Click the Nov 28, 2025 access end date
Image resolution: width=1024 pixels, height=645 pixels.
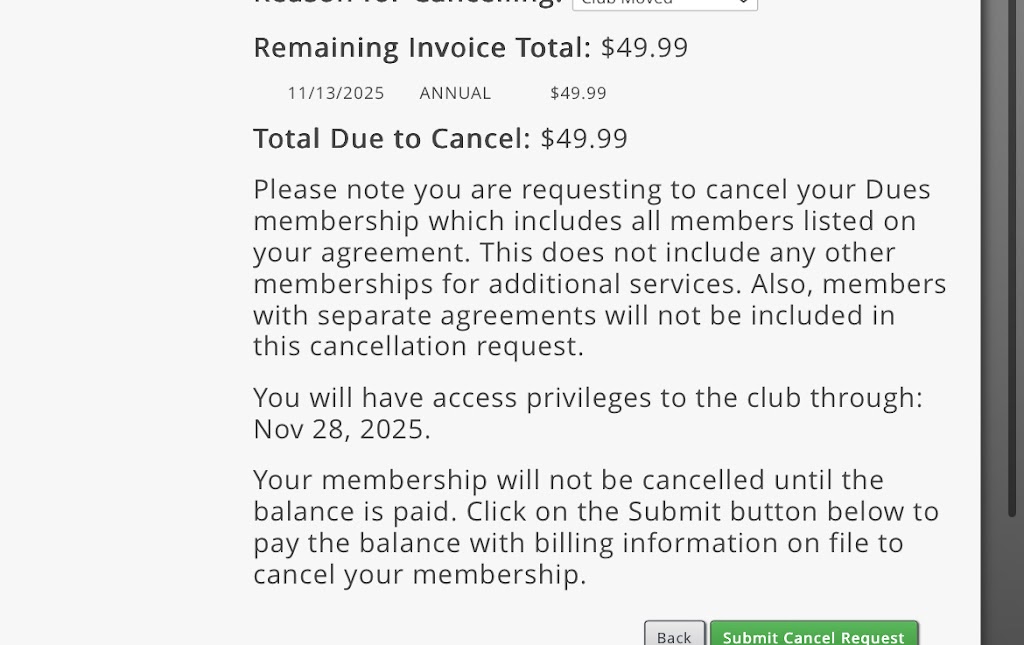pos(341,429)
